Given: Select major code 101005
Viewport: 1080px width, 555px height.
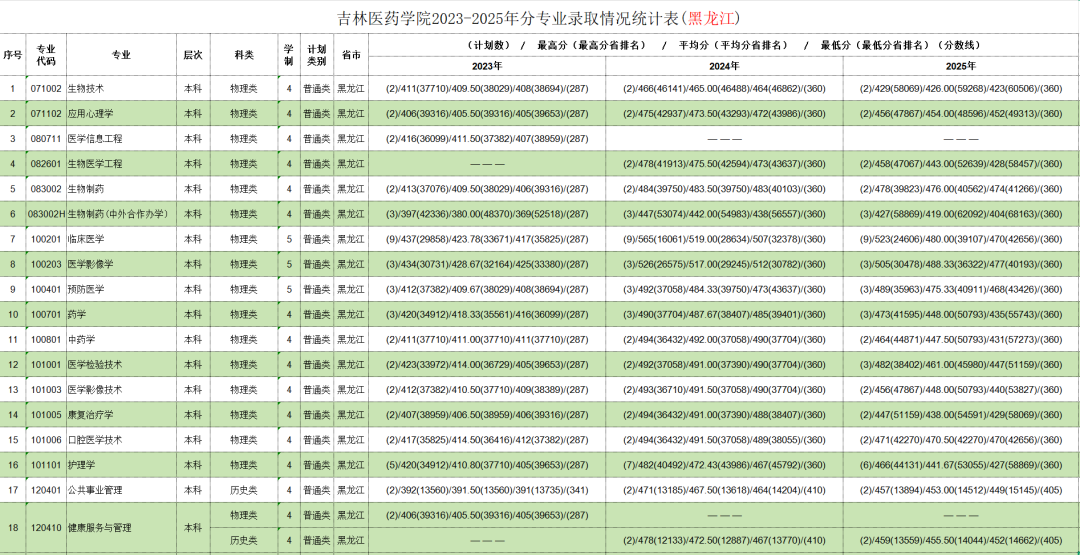Looking at the screenshot, I should [46, 415].
